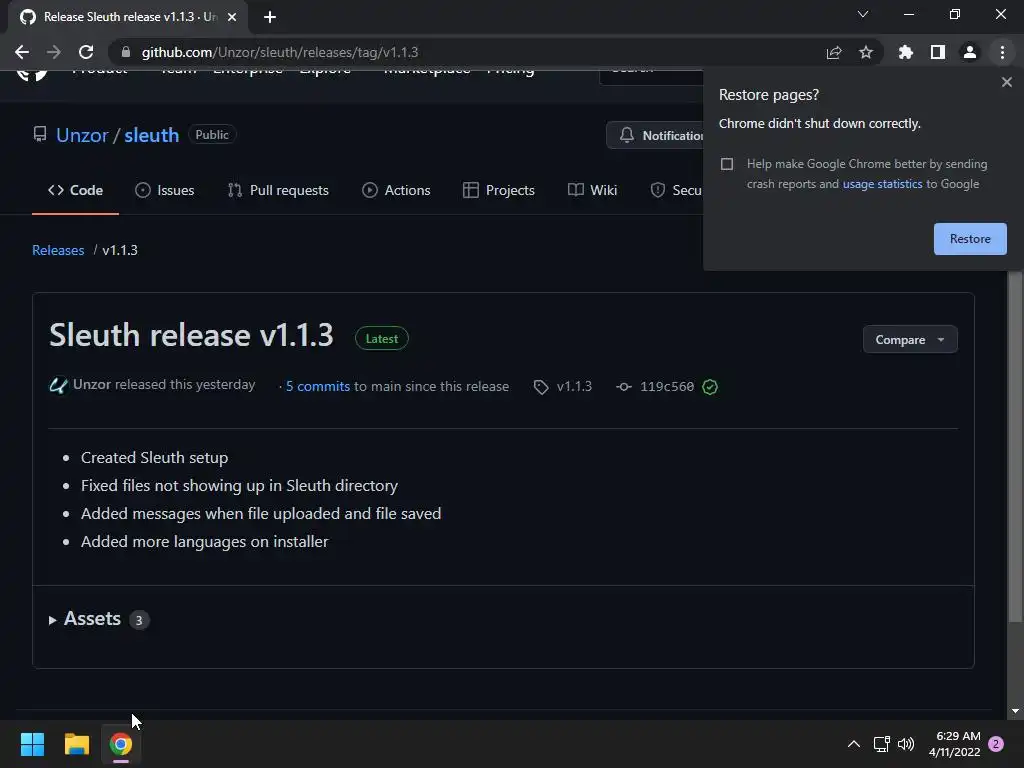Open the Compare dropdown

[910, 340]
